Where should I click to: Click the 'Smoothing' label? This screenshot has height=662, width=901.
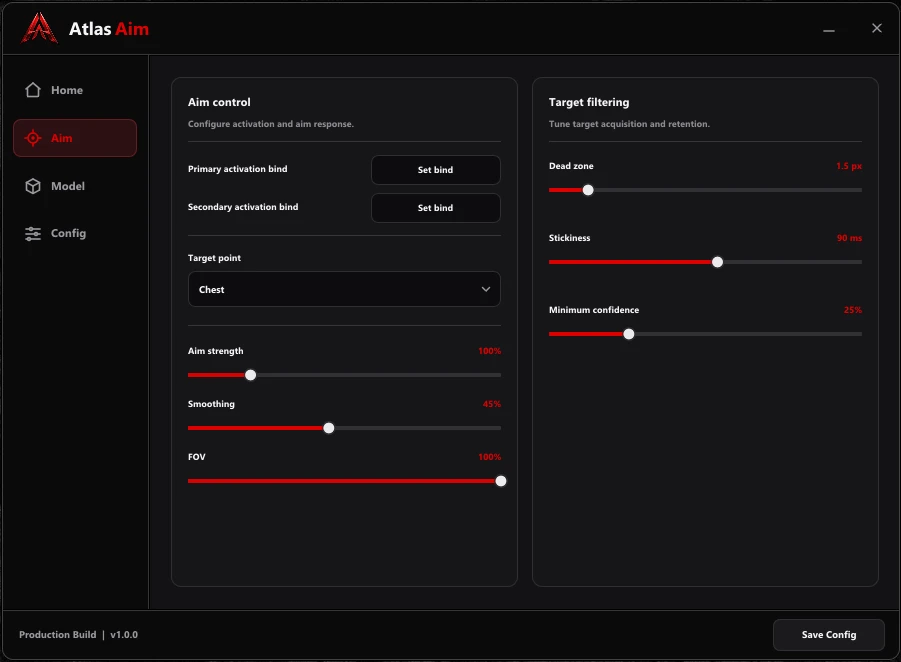[211, 404]
